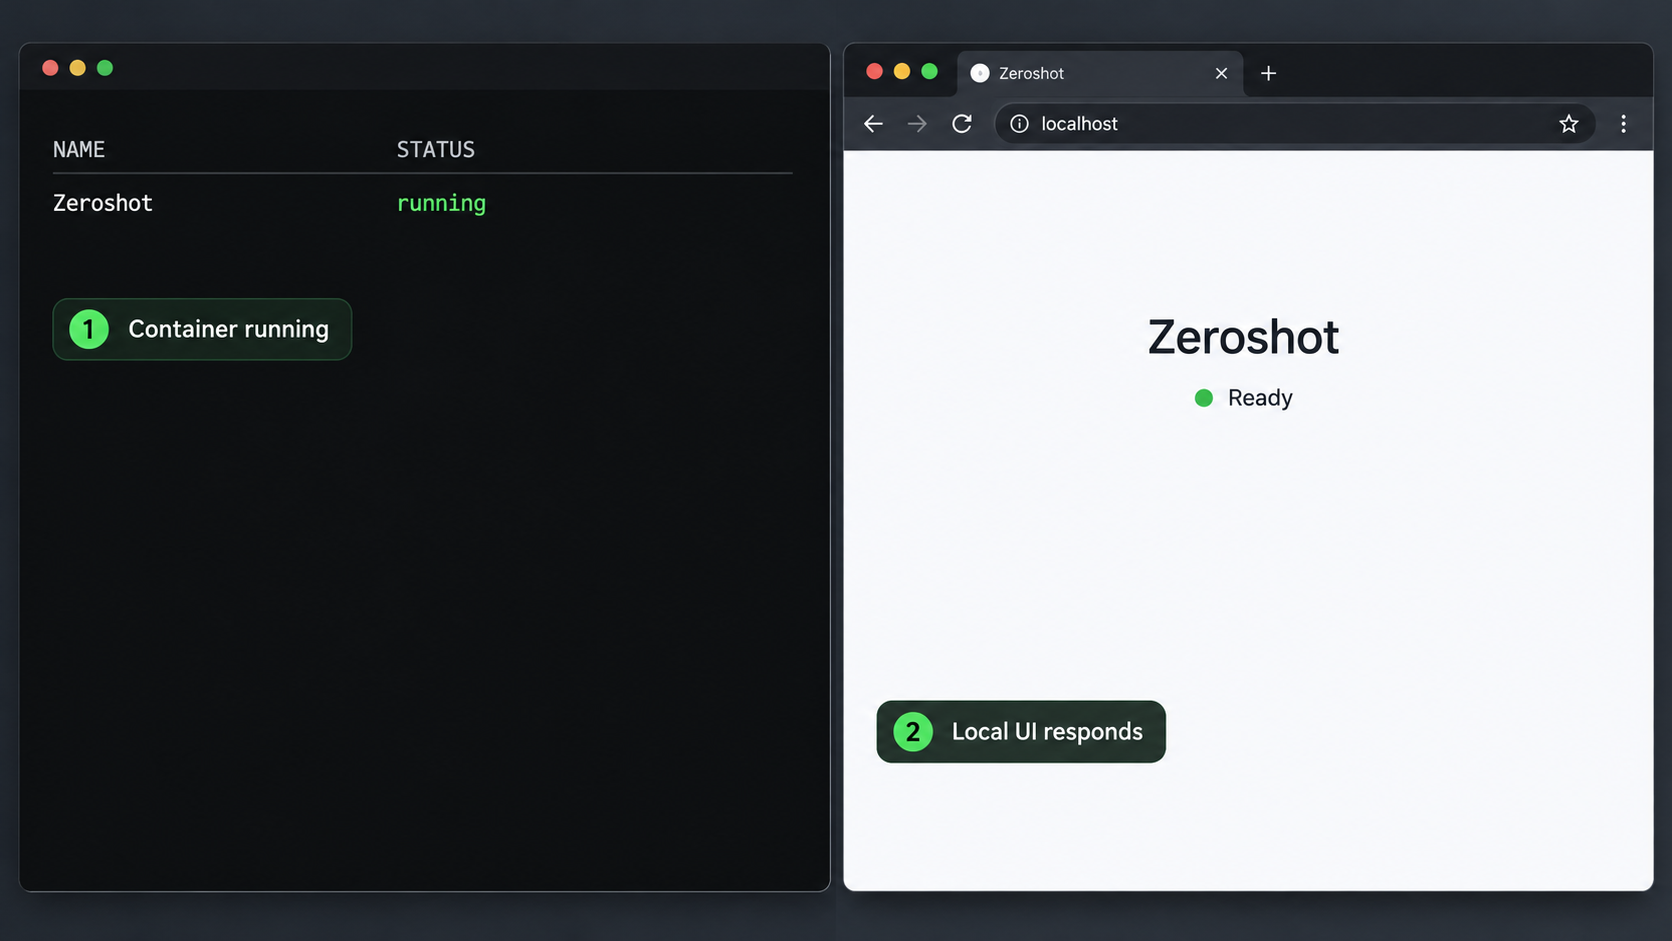Close the terminal window with red button

tap(50, 68)
